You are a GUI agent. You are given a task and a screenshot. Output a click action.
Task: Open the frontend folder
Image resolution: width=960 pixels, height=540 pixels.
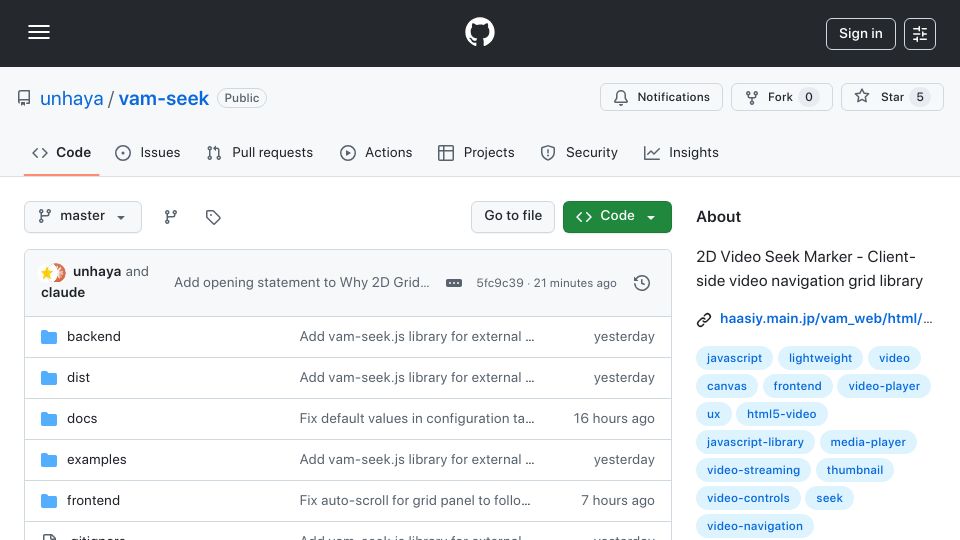[93, 500]
